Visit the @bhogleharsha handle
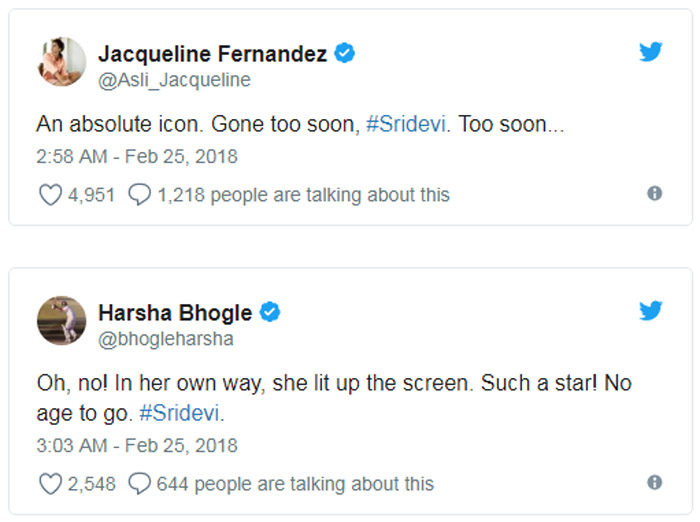This screenshot has width=700, height=522. [165, 339]
